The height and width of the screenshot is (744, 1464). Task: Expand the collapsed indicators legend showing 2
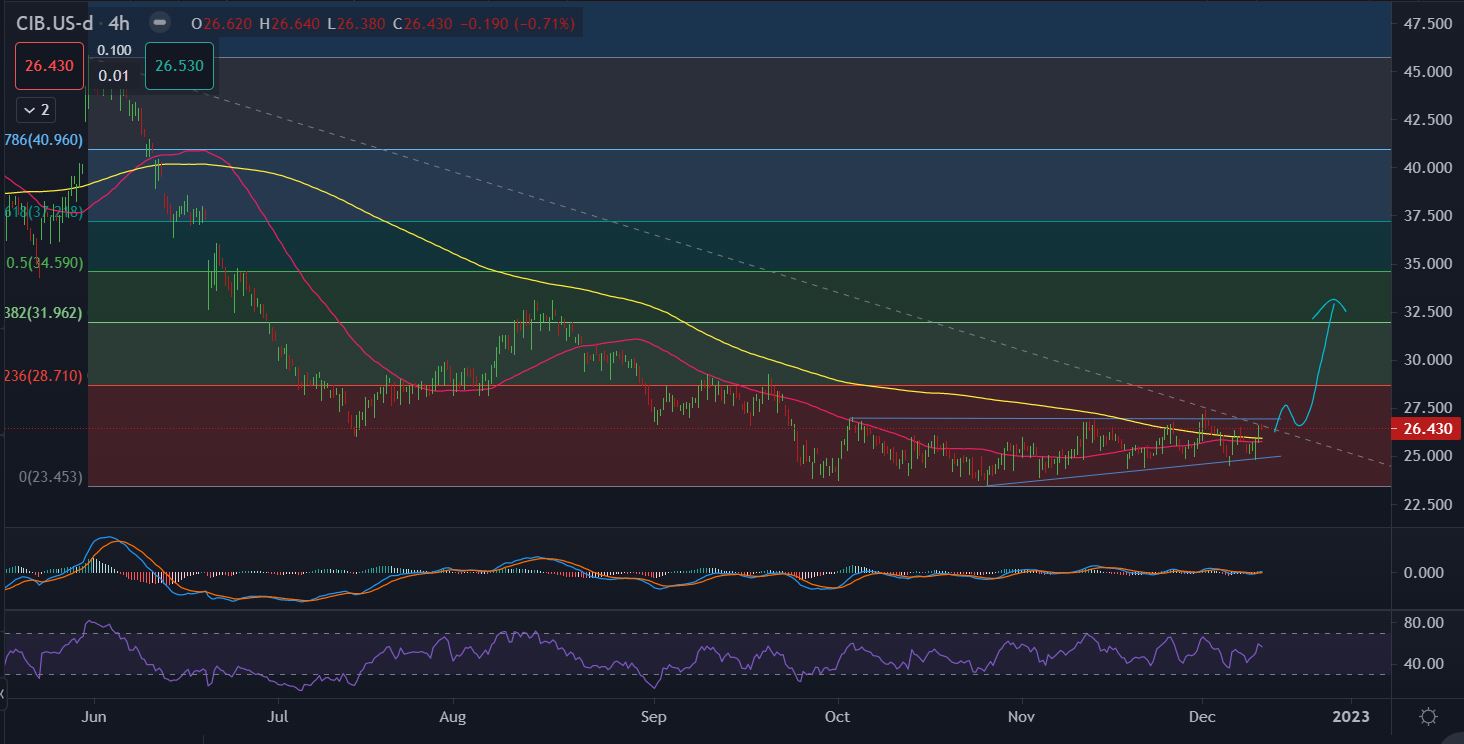pyautogui.click(x=36, y=110)
